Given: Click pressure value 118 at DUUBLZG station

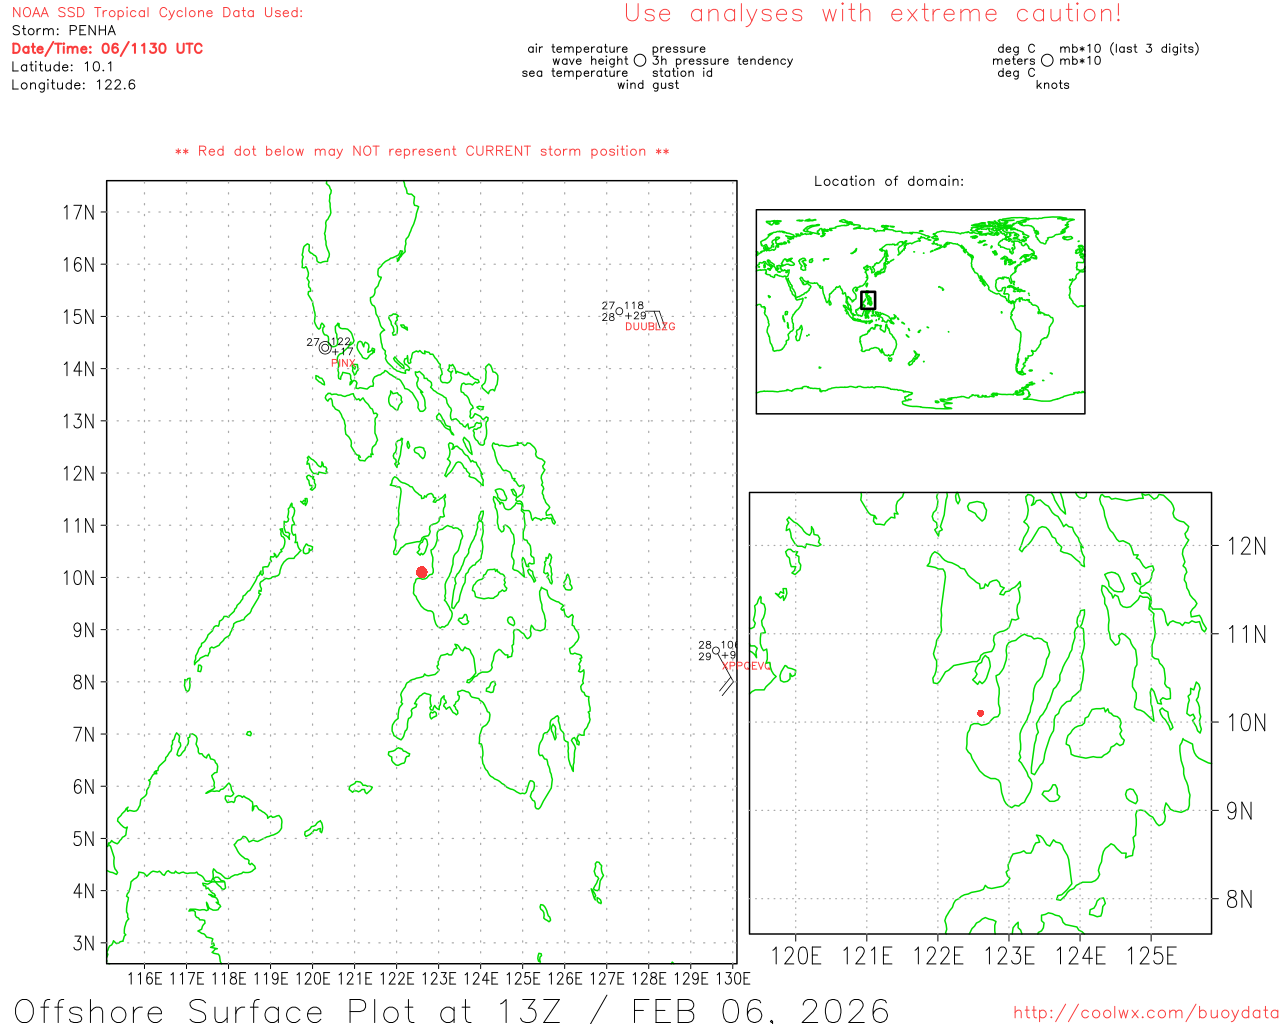Looking at the screenshot, I should [635, 306].
